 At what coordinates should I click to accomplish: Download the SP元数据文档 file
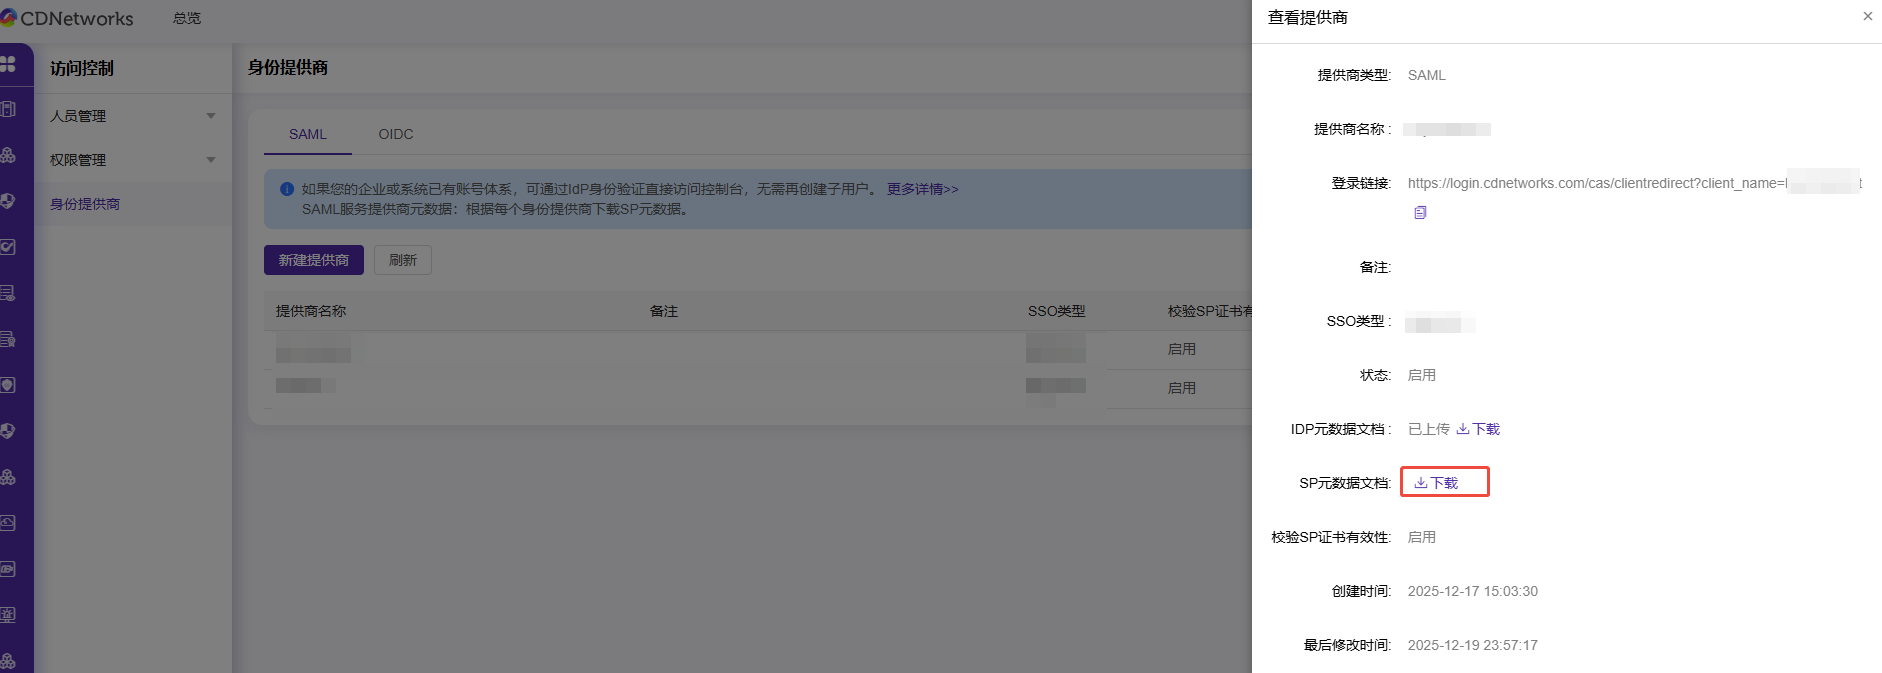coord(1437,483)
